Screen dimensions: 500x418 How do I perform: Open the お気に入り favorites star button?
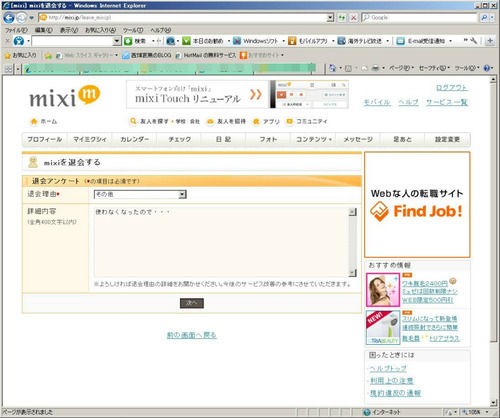coord(21,55)
